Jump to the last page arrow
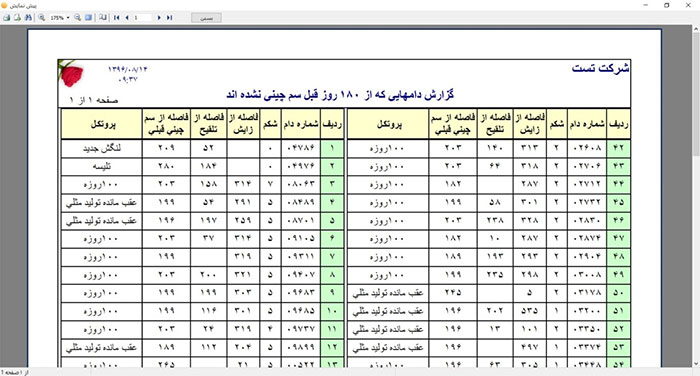This screenshot has width=700, height=376. coord(169,18)
